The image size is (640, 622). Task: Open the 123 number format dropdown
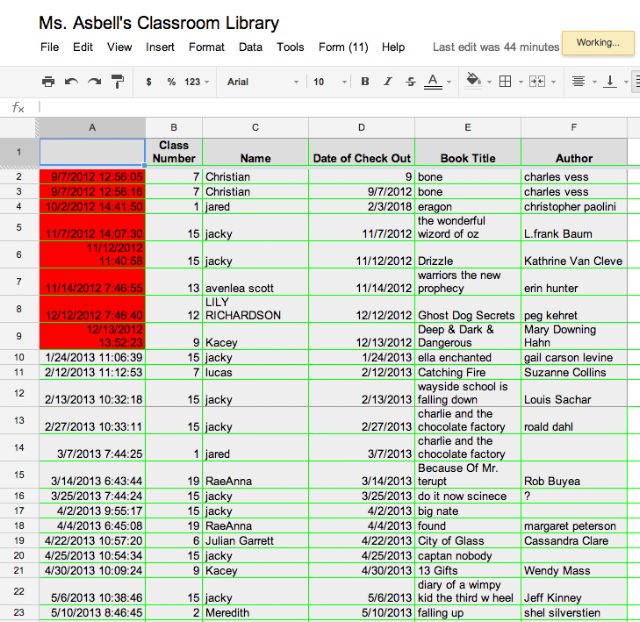(196, 82)
